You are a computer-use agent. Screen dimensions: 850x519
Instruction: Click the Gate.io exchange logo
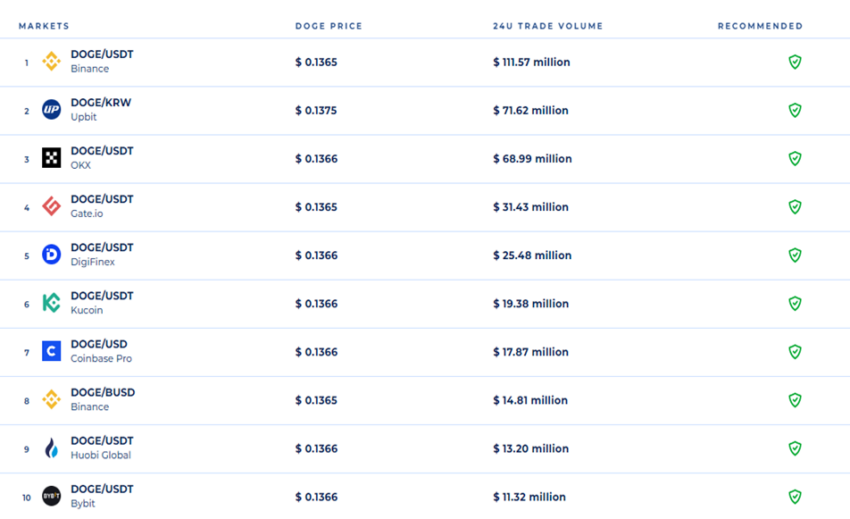pyautogui.click(x=51, y=207)
